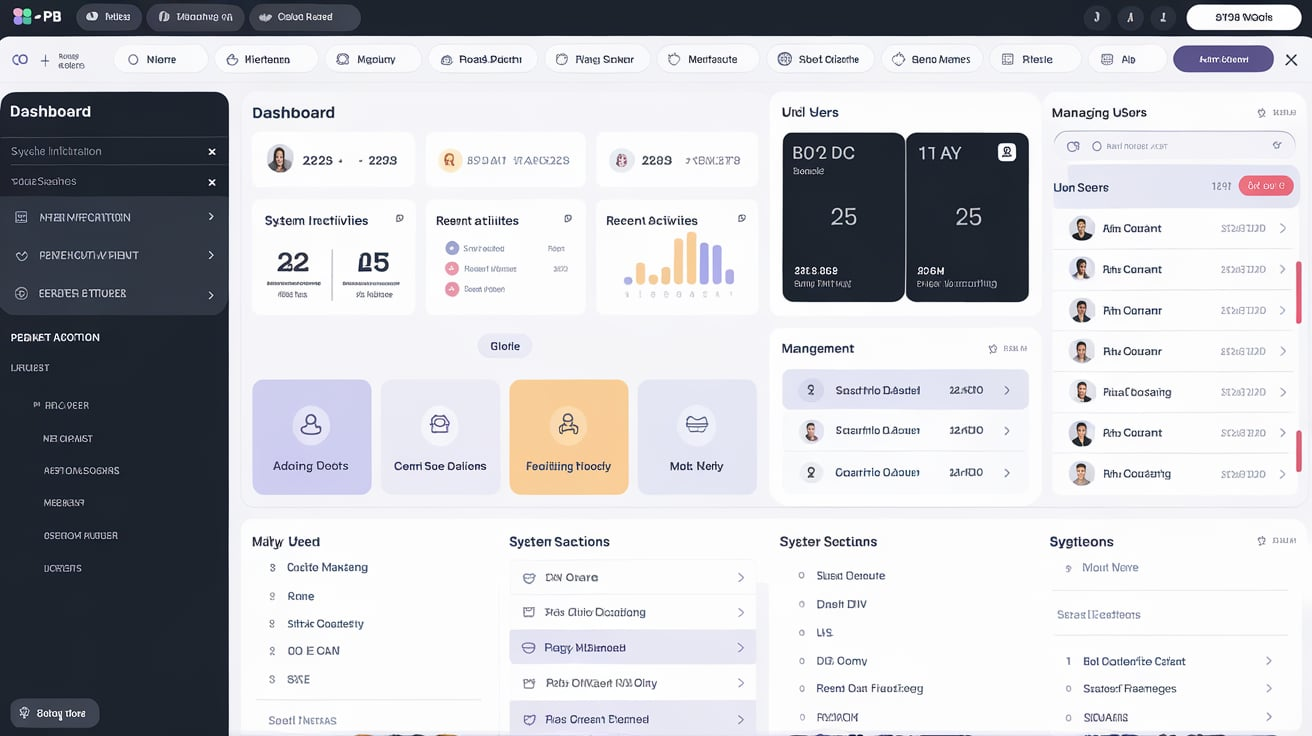This screenshot has width=1312, height=736.
Task: Click the linked-circles icon beside the plus
Action: pos(20,60)
